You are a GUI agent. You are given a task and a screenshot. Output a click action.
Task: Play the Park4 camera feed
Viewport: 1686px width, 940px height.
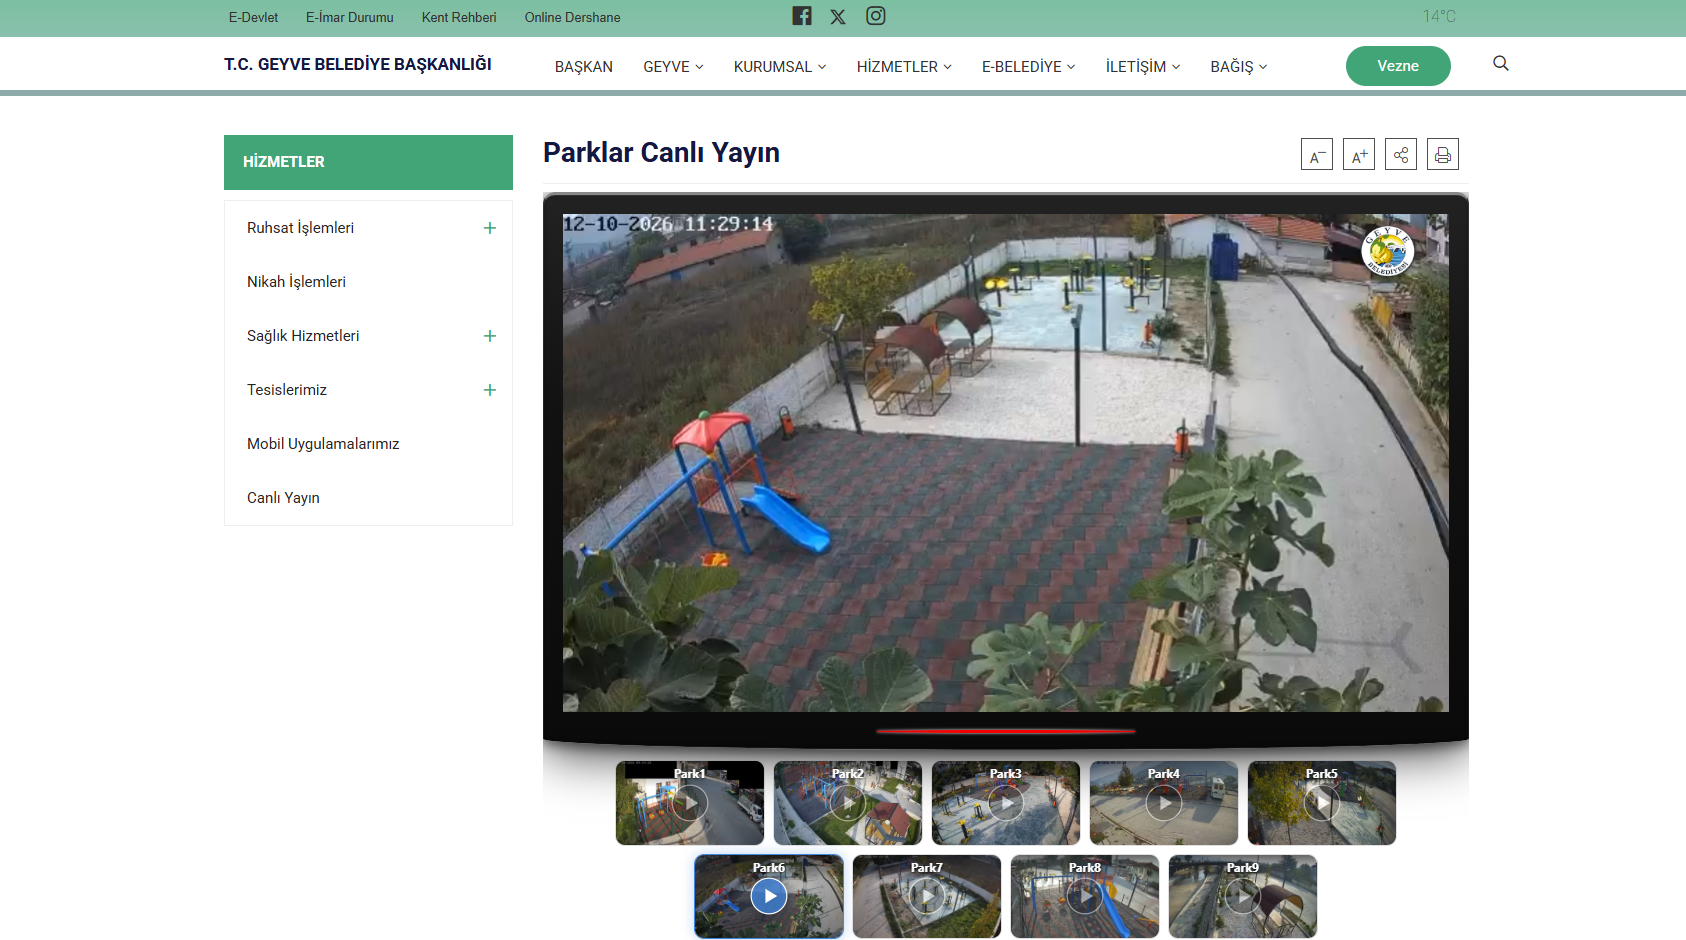click(1164, 803)
